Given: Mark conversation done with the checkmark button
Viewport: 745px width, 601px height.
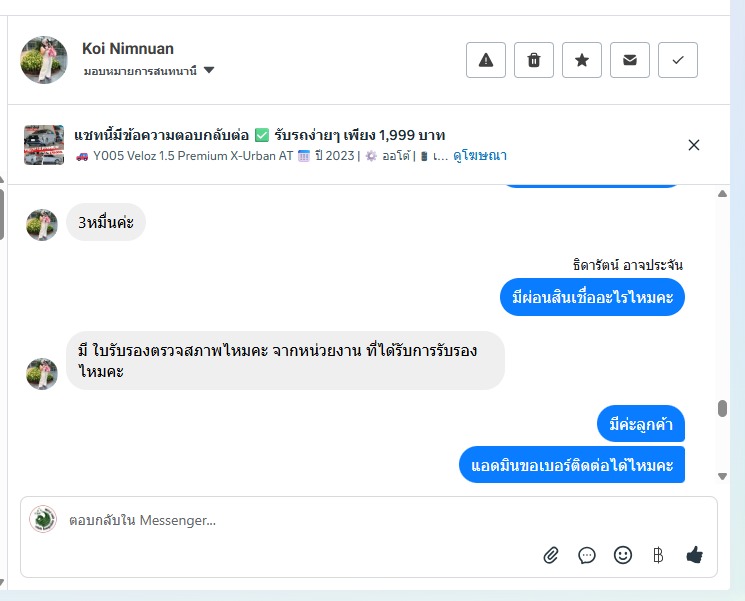Looking at the screenshot, I should (x=678, y=60).
